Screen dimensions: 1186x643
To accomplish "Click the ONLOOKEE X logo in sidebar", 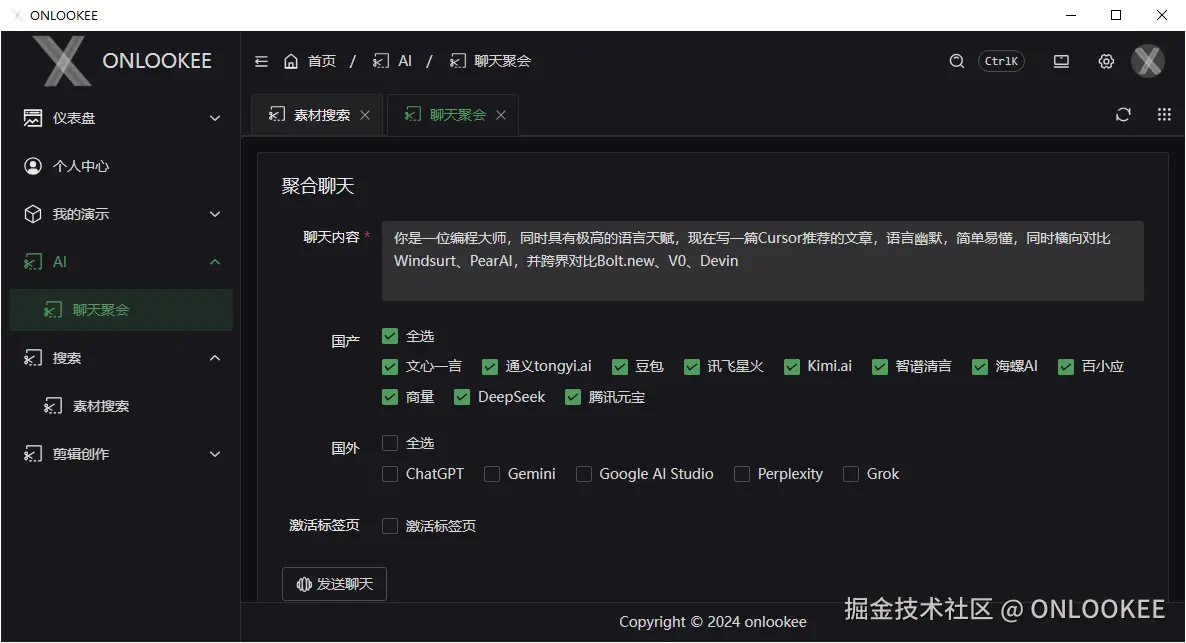I will coord(63,61).
